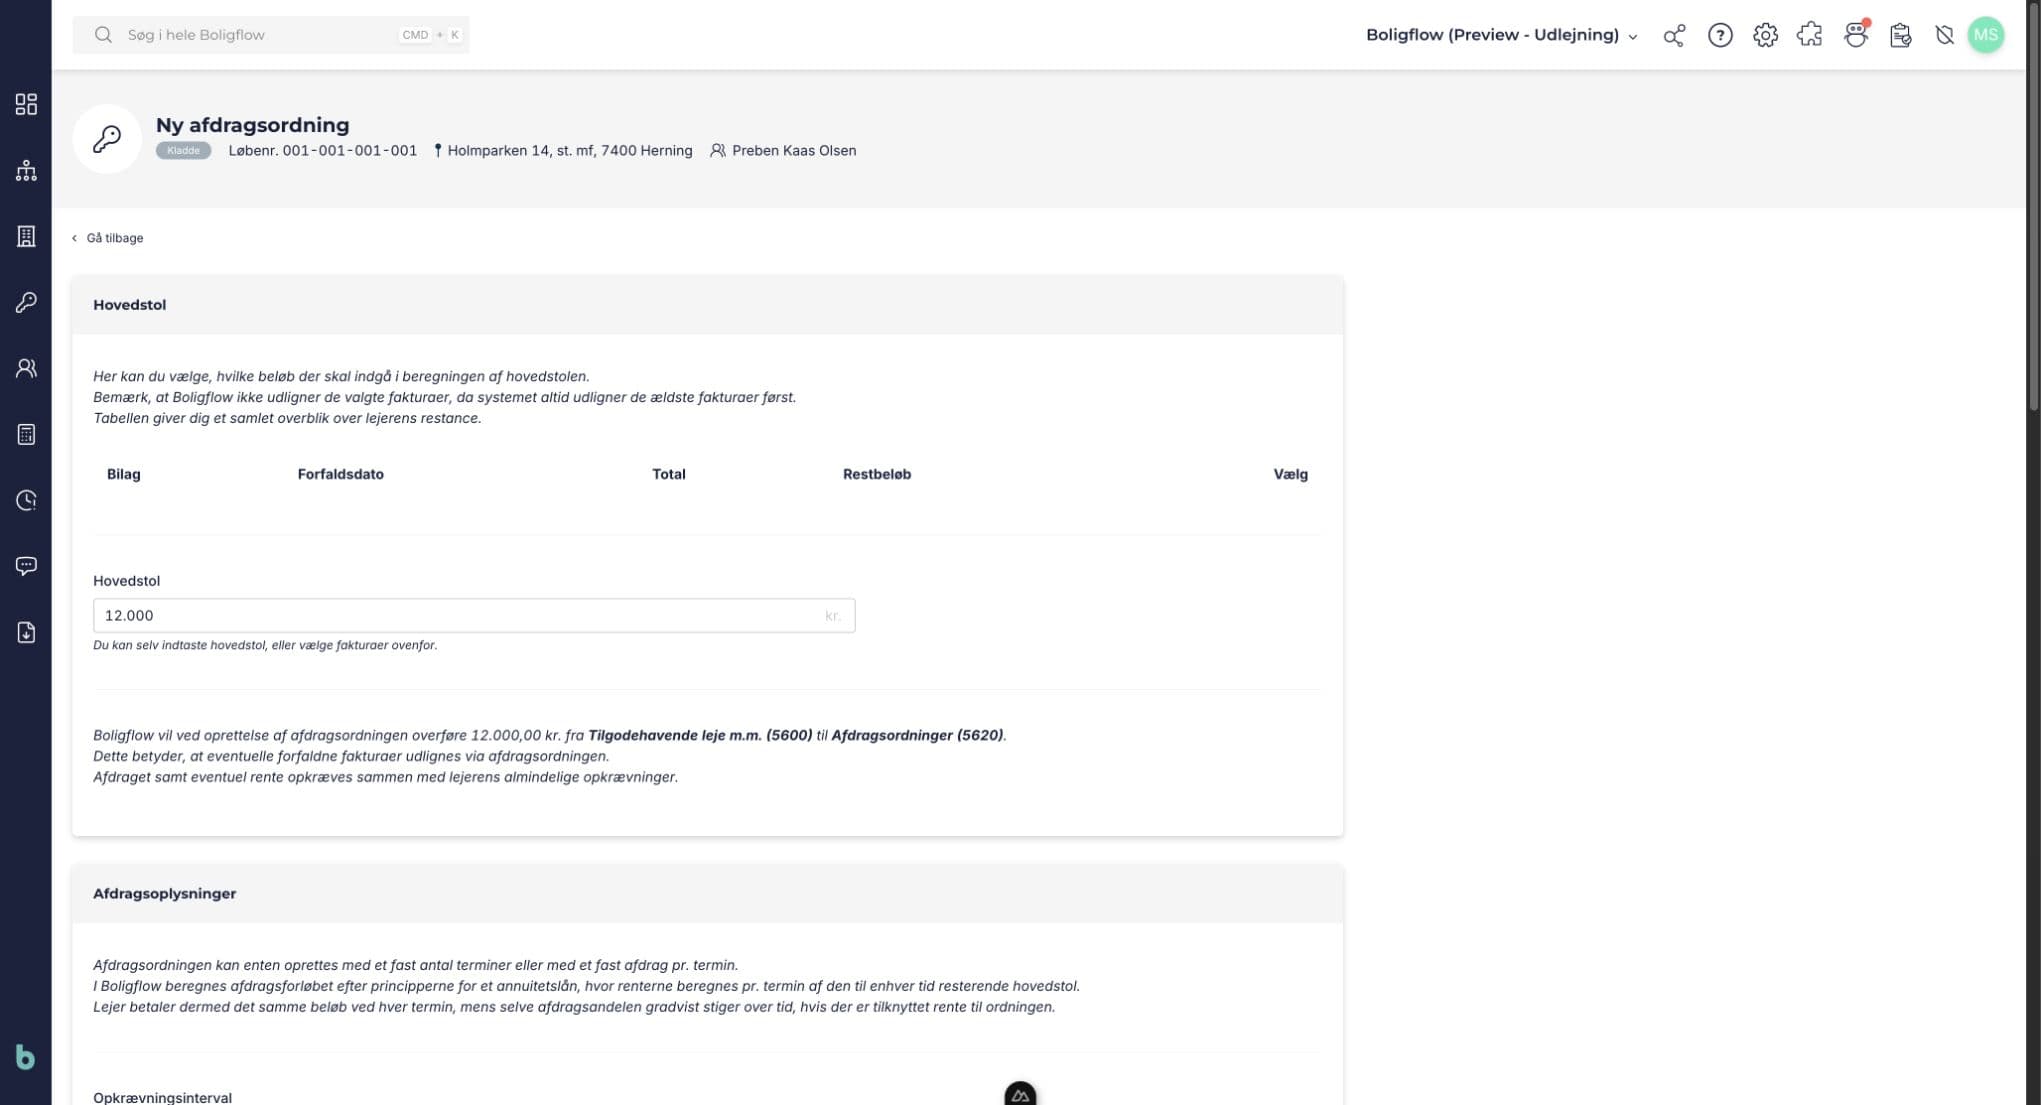The image size is (2041, 1105).
Task: Open the puzzle piece integrations icon
Action: click(x=1810, y=35)
